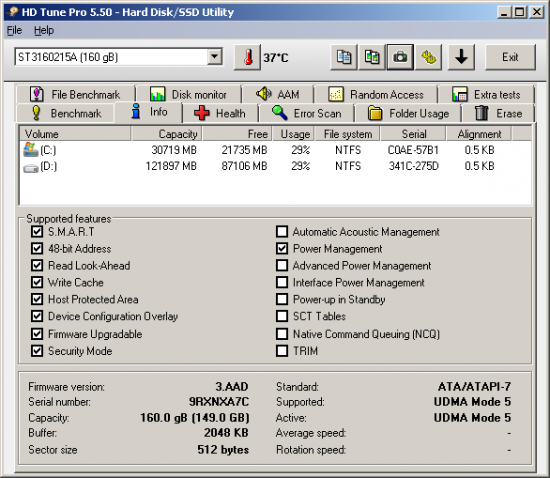Viewport: 550px width, 478px height.
Task: Toggle the Power-up in Standby checkbox
Action: click(282, 299)
